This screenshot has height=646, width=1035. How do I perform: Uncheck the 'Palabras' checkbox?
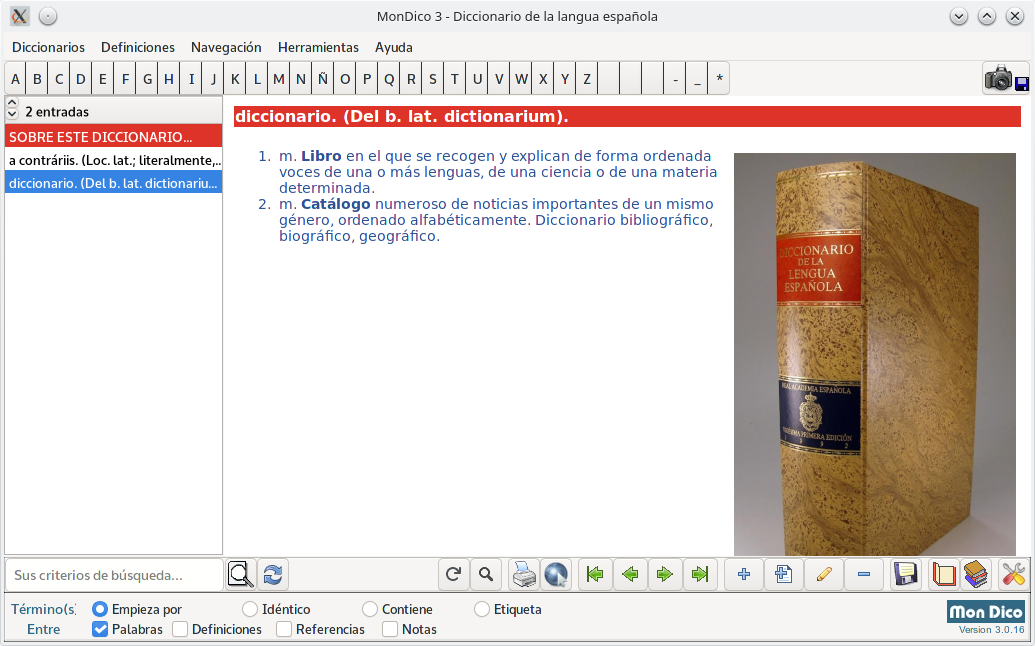point(100,630)
